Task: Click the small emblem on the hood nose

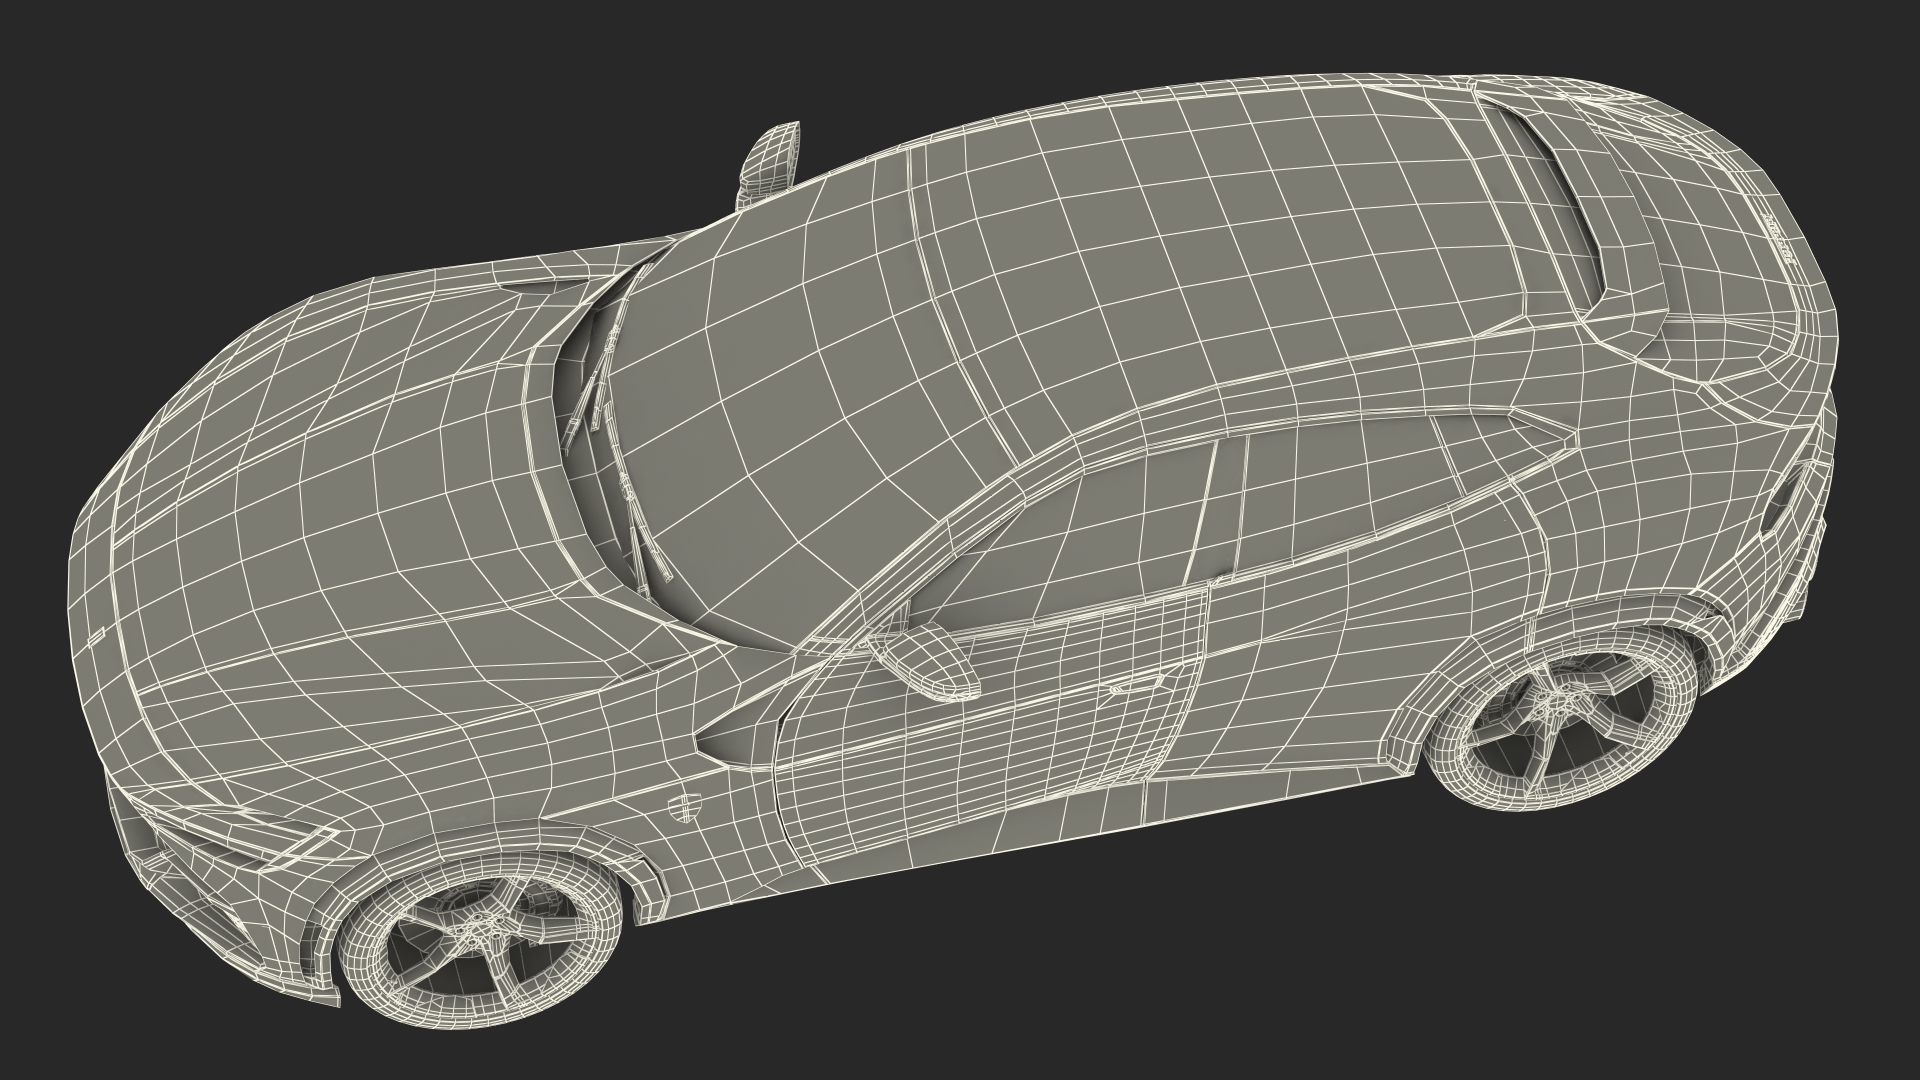Action: coord(97,637)
